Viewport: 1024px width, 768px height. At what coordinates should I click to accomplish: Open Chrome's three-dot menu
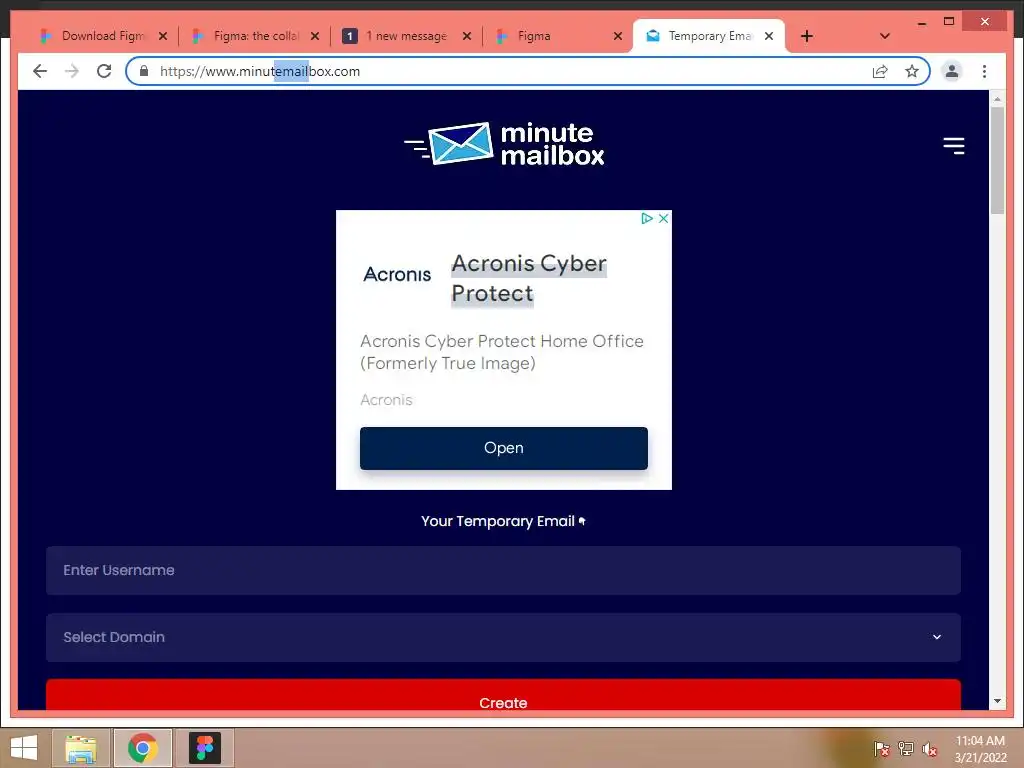(x=984, y=71)
